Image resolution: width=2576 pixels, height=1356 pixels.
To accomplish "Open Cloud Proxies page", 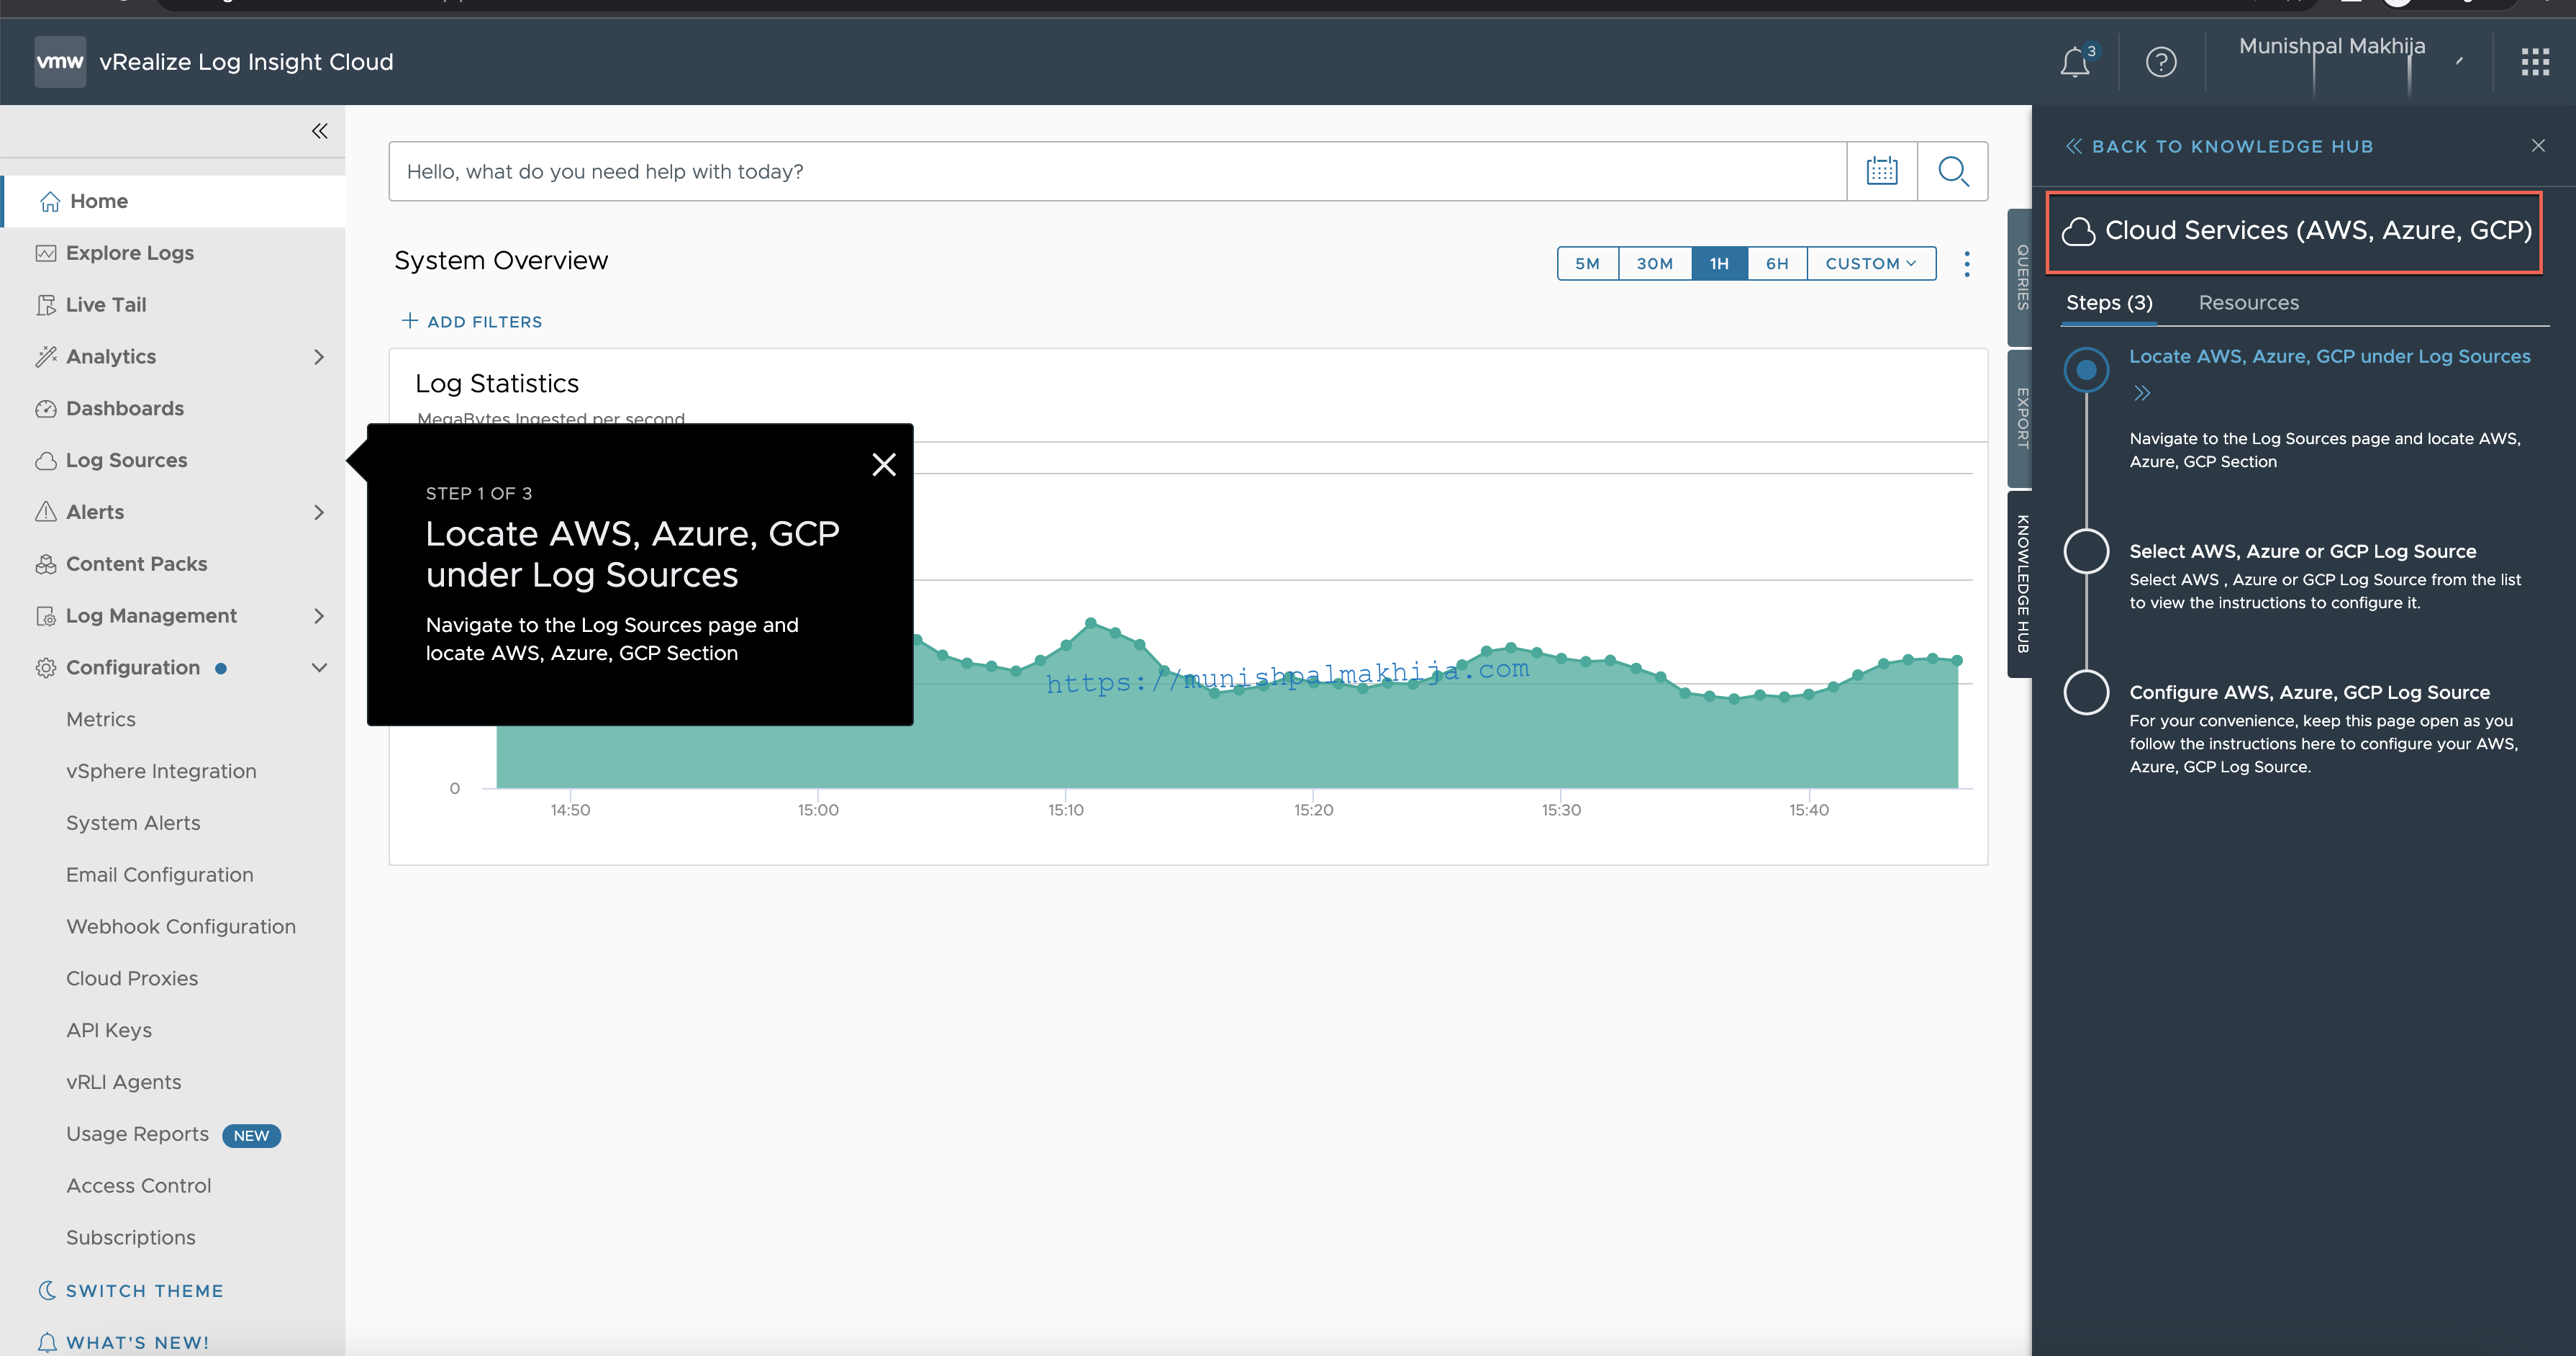I will pos(132,979).
